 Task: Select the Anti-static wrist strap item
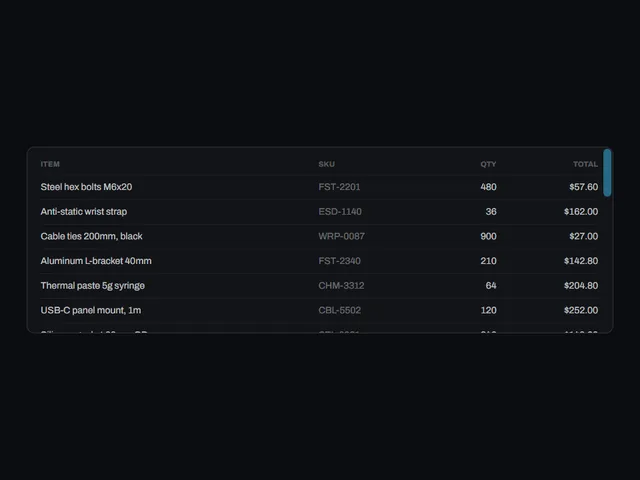click(x=84, y=211)
